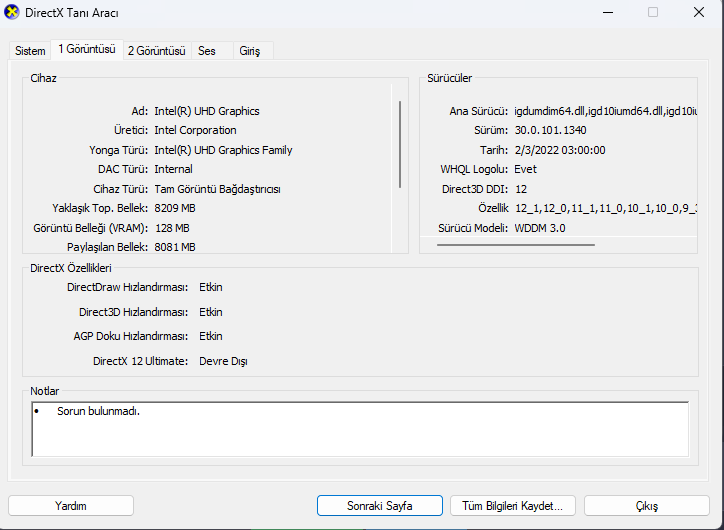Image resolution: width=724 pixels, height=530 pixels.
Task: Open the 2 Görüntüsü tab
Action: [x=157, y=51]
